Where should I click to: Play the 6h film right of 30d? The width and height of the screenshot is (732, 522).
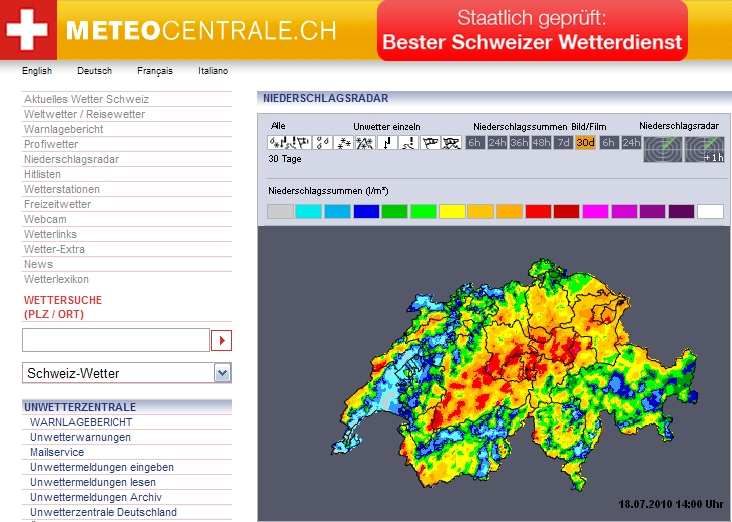coord(609,142)
